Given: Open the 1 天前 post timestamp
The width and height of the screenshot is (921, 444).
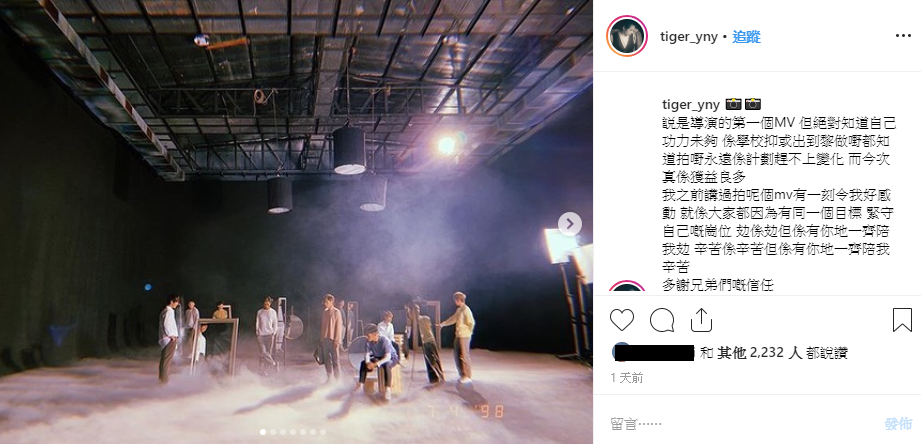Looking at the screenshot, I should [x=627, y=378].
